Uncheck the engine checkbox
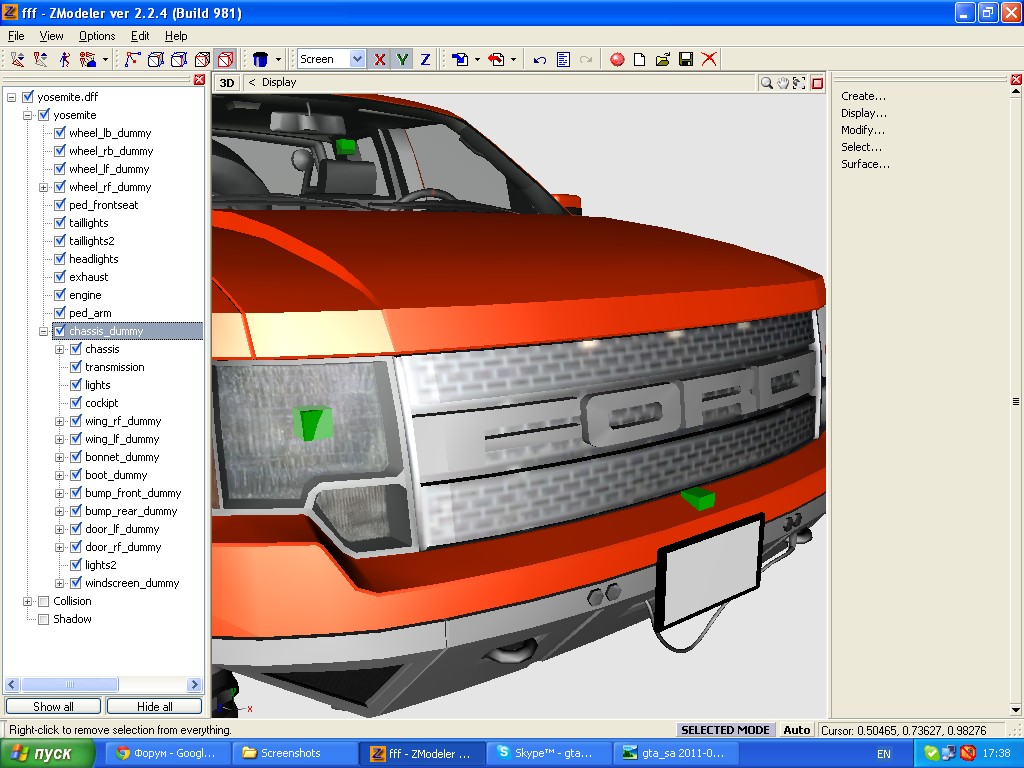 59,295
